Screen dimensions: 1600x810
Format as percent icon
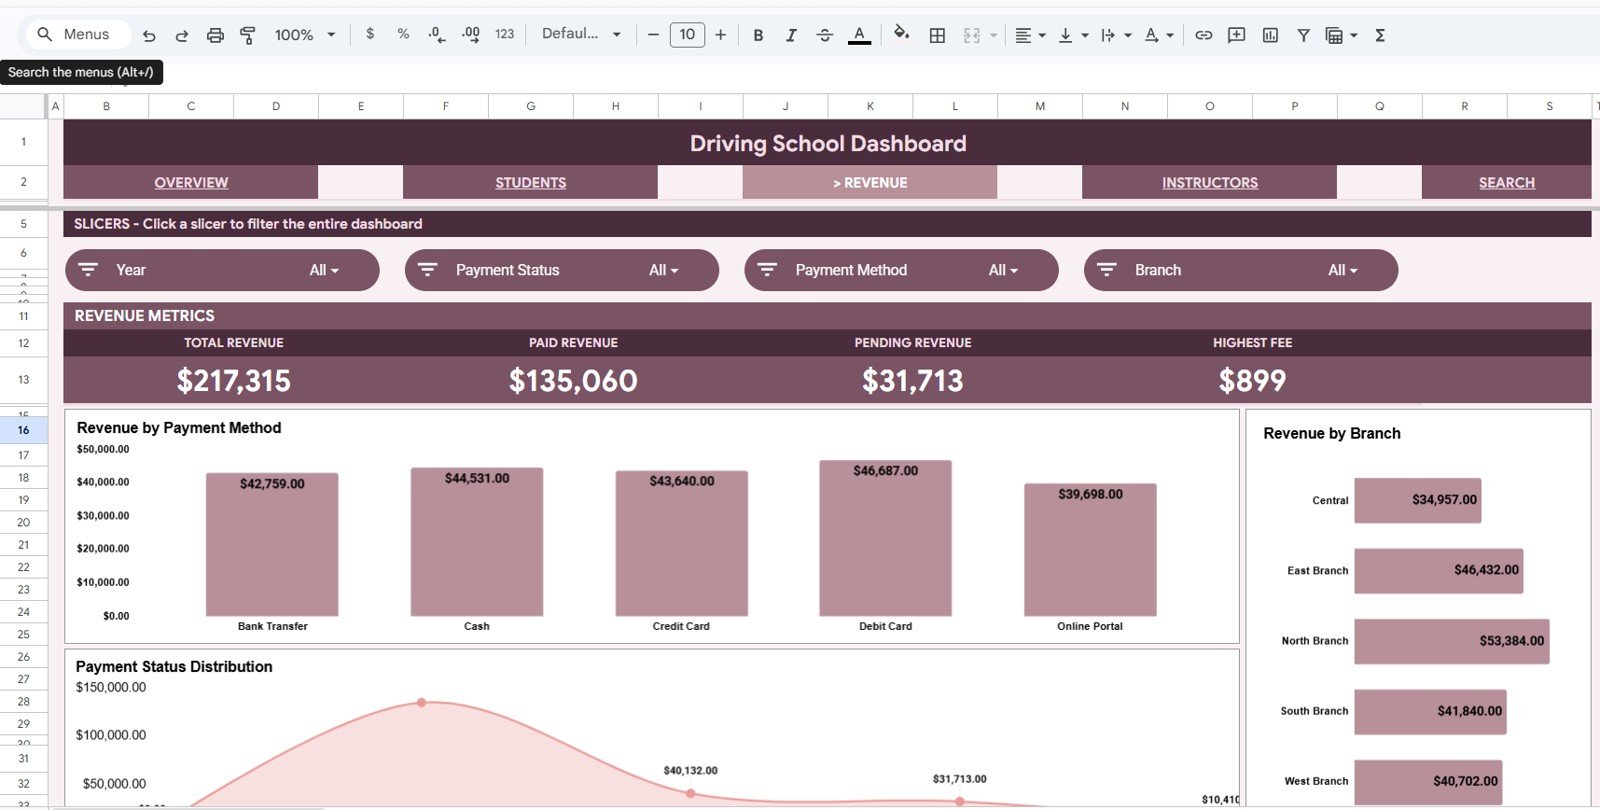[x=403, y=34]
